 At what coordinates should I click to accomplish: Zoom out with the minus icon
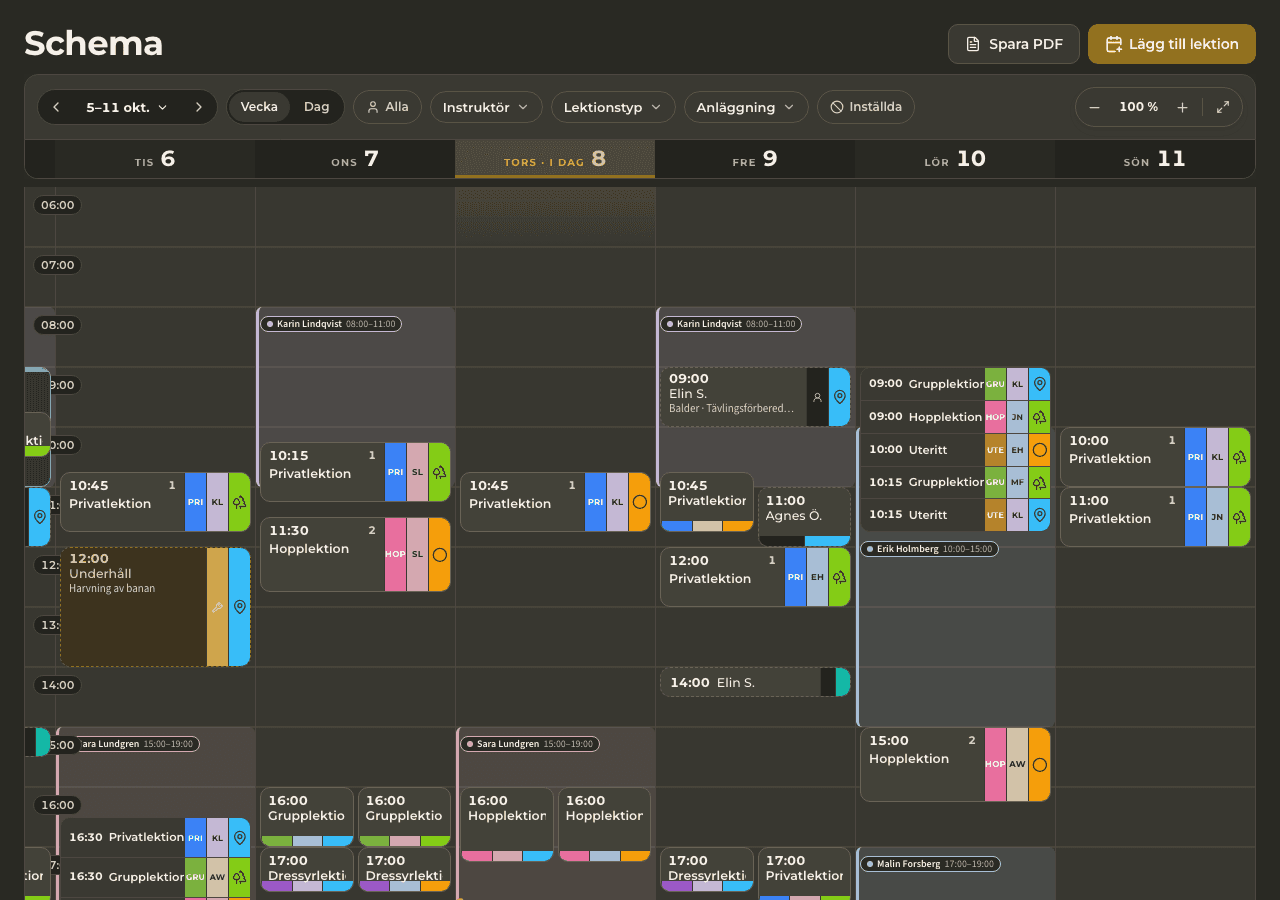1095,107
